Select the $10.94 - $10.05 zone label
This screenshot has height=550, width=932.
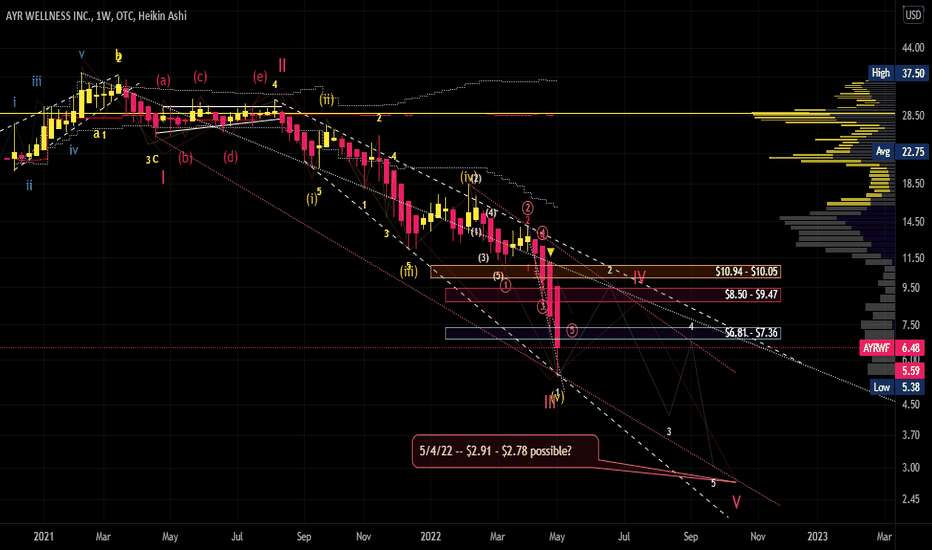746,272
